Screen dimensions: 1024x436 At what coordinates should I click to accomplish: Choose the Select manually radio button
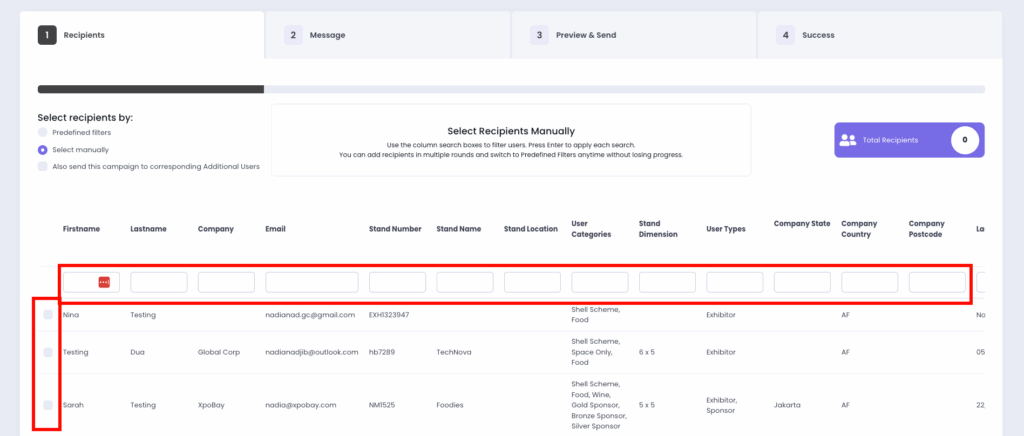42,149
